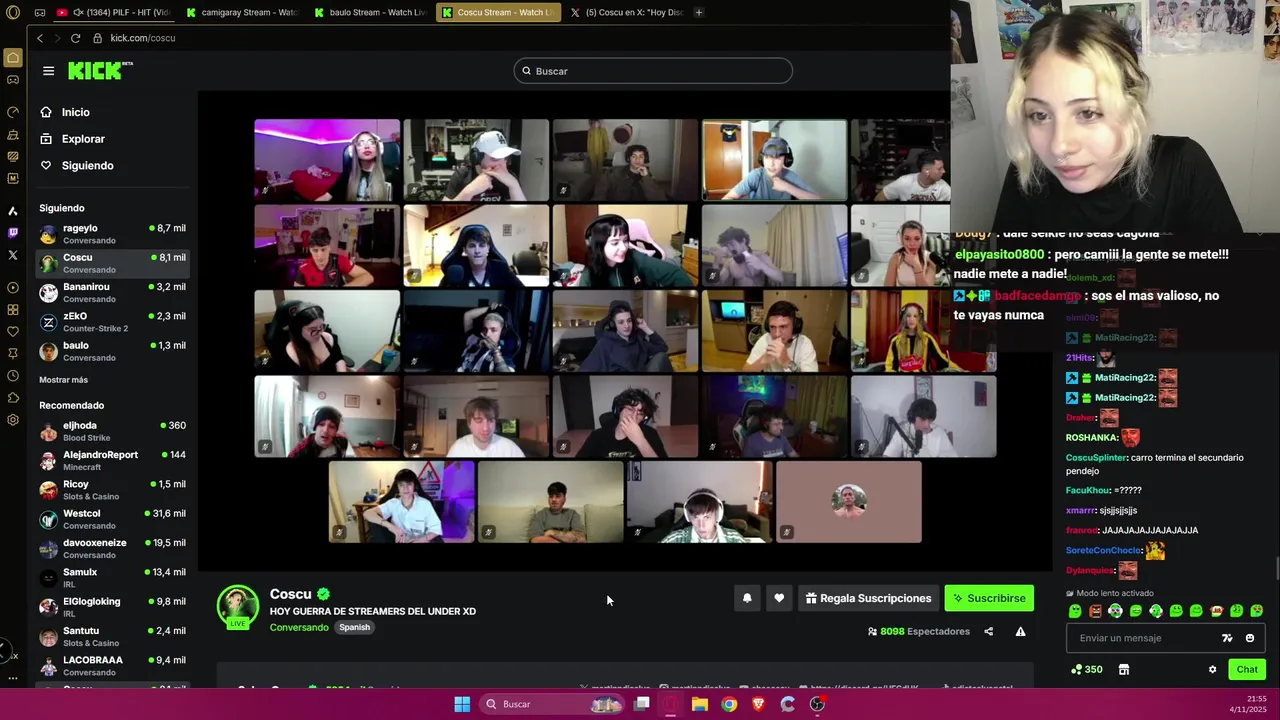Switch to baulo Stream browser tab
Viewport: 1280px width, 720px height.
tap(370, 12)
